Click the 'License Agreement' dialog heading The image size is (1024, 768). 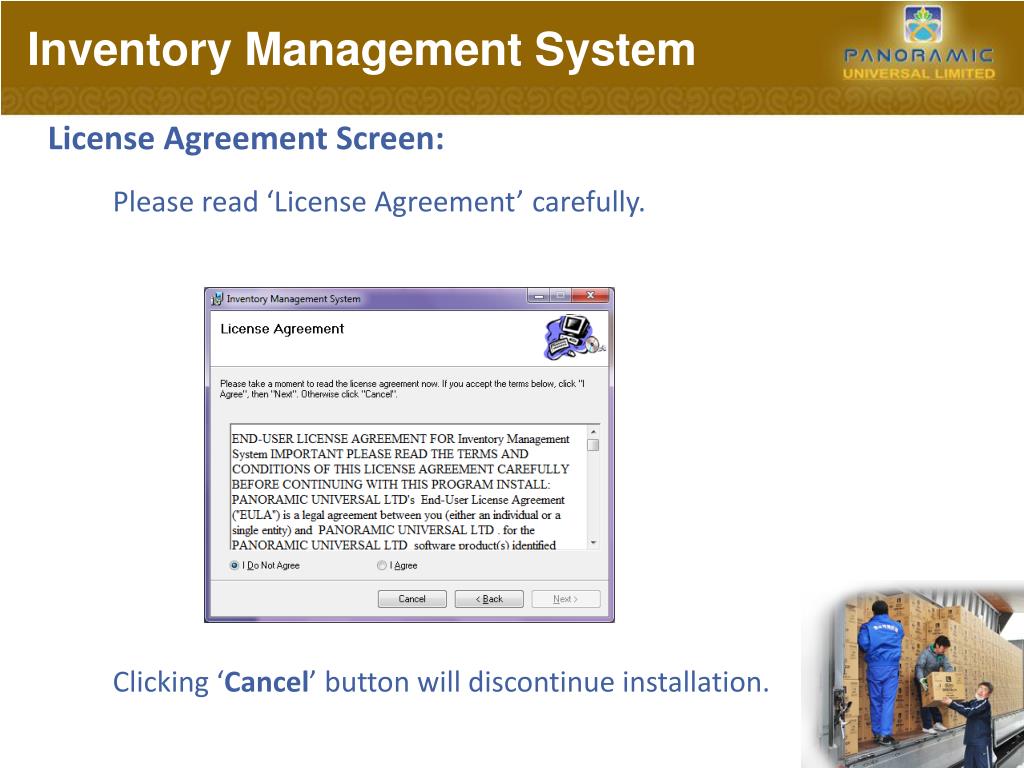282,329
